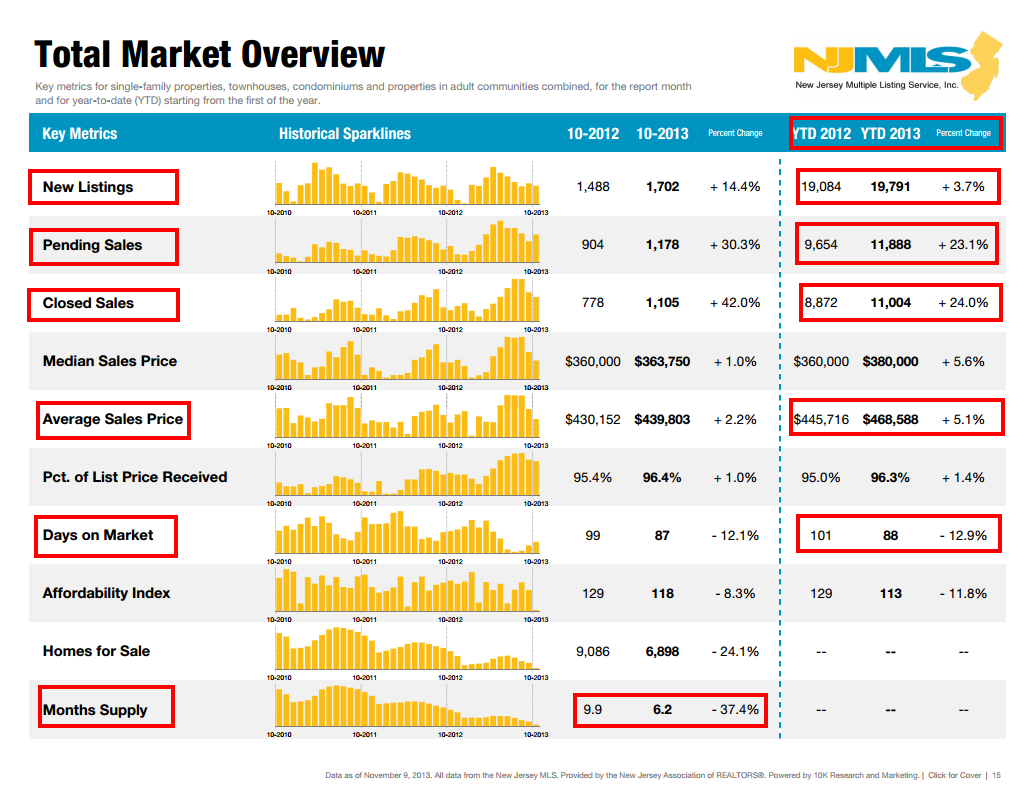Select the 'Average Sales Price' row label

[113, 419]
